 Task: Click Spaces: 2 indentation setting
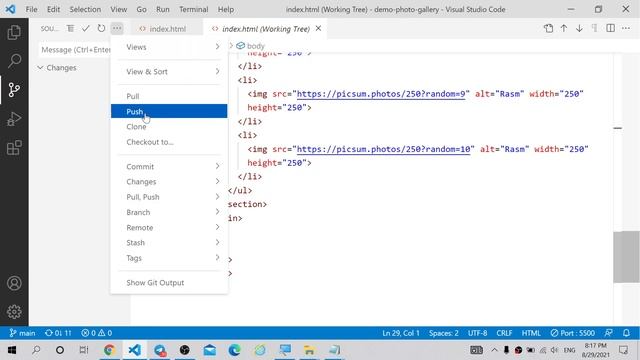(444, 333)
